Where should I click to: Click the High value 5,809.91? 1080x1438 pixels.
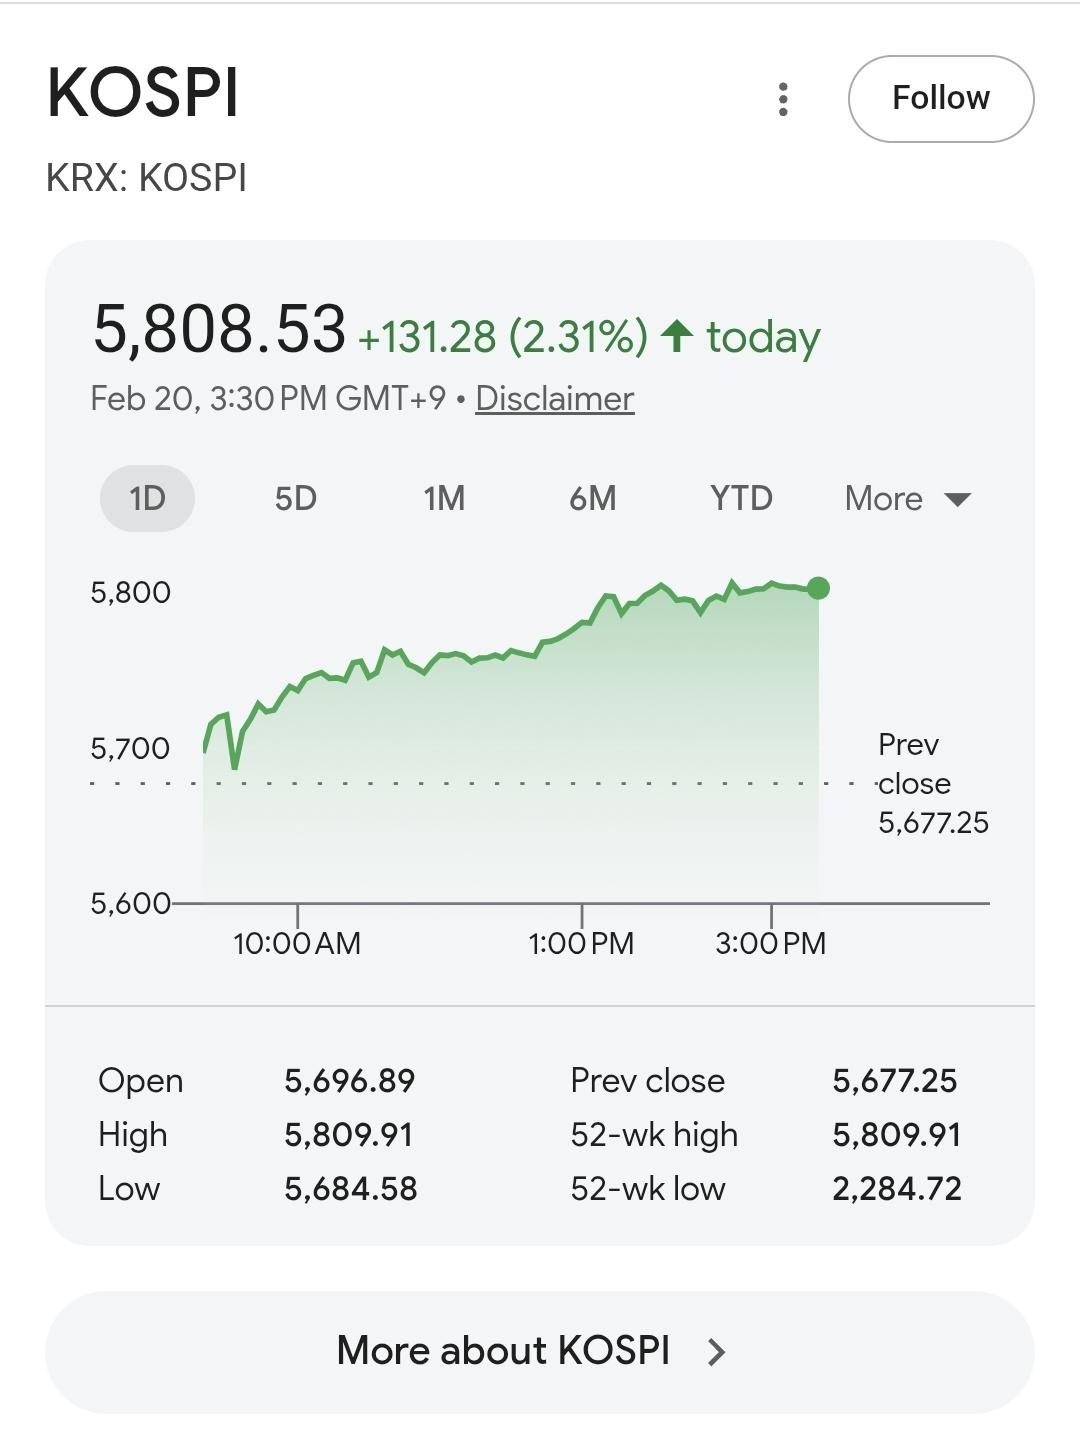[x=349, y=1134]
